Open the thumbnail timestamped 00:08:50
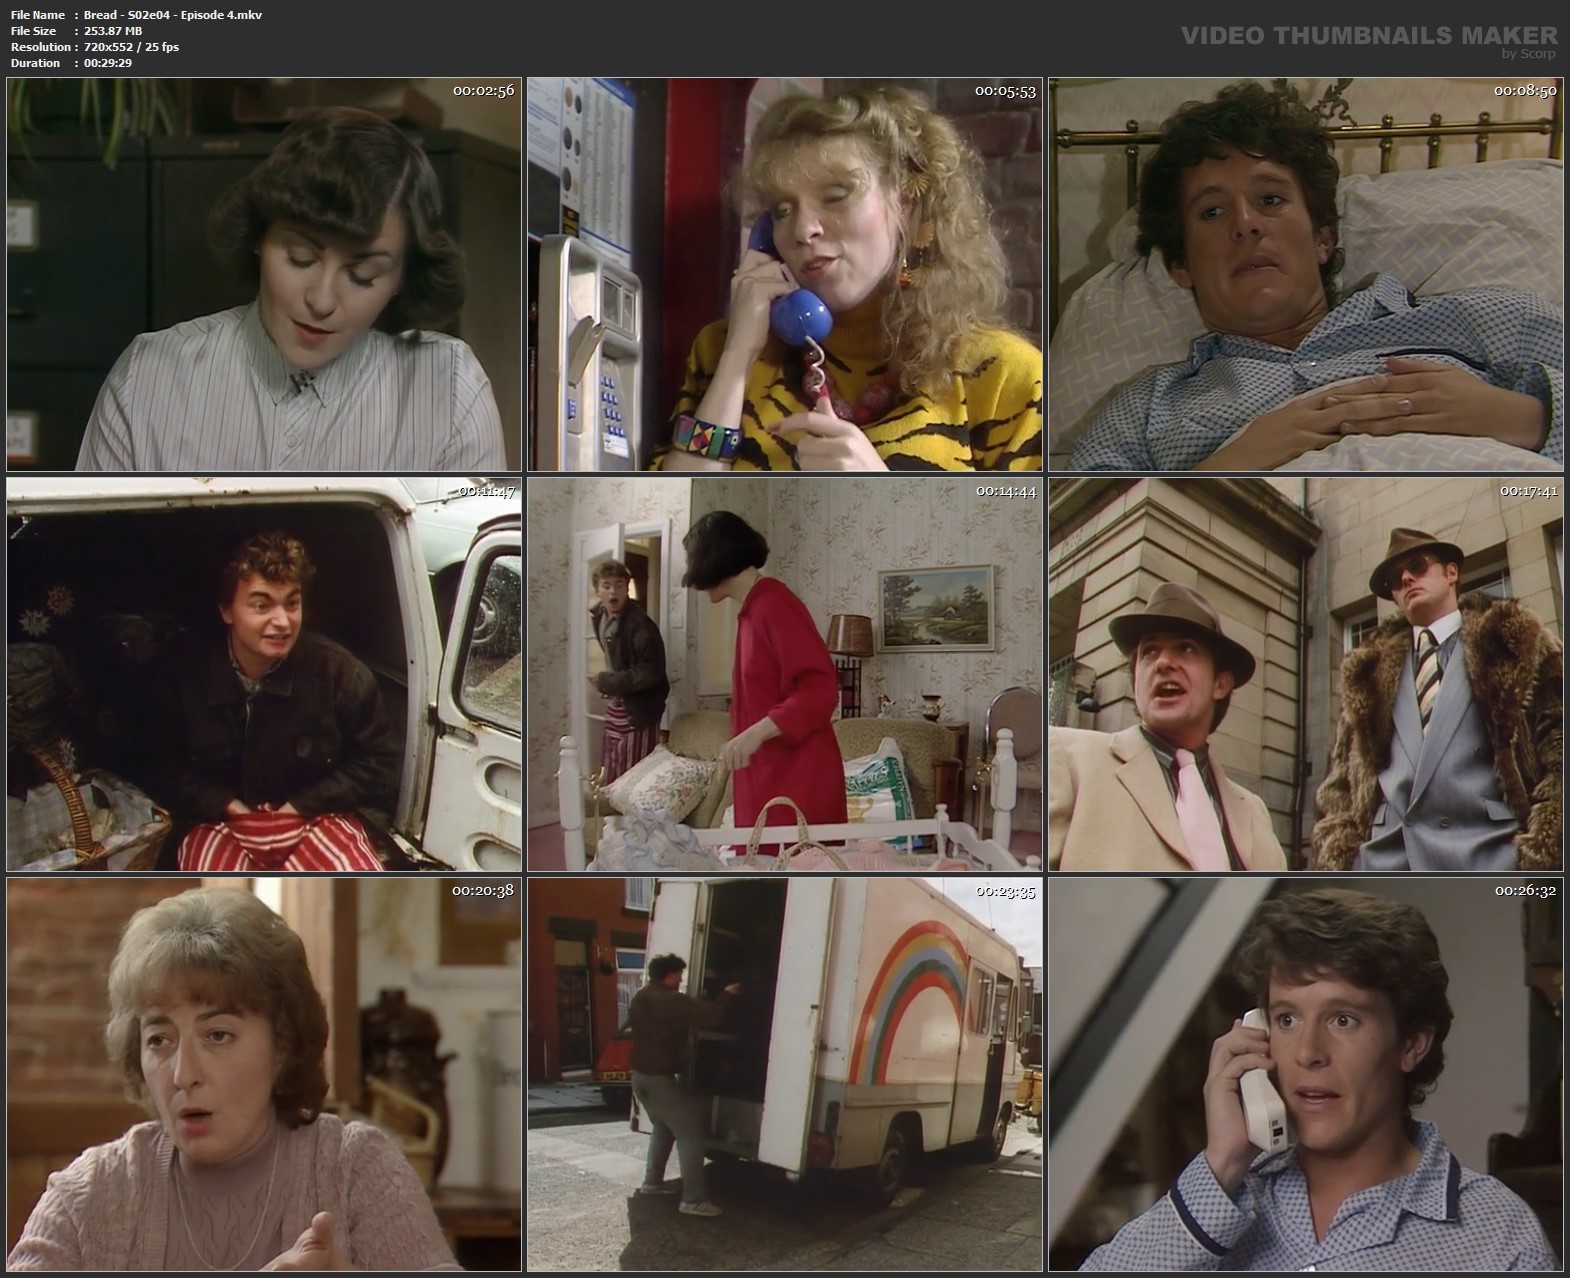The image size is (1570, 1278). [1306, 274]
